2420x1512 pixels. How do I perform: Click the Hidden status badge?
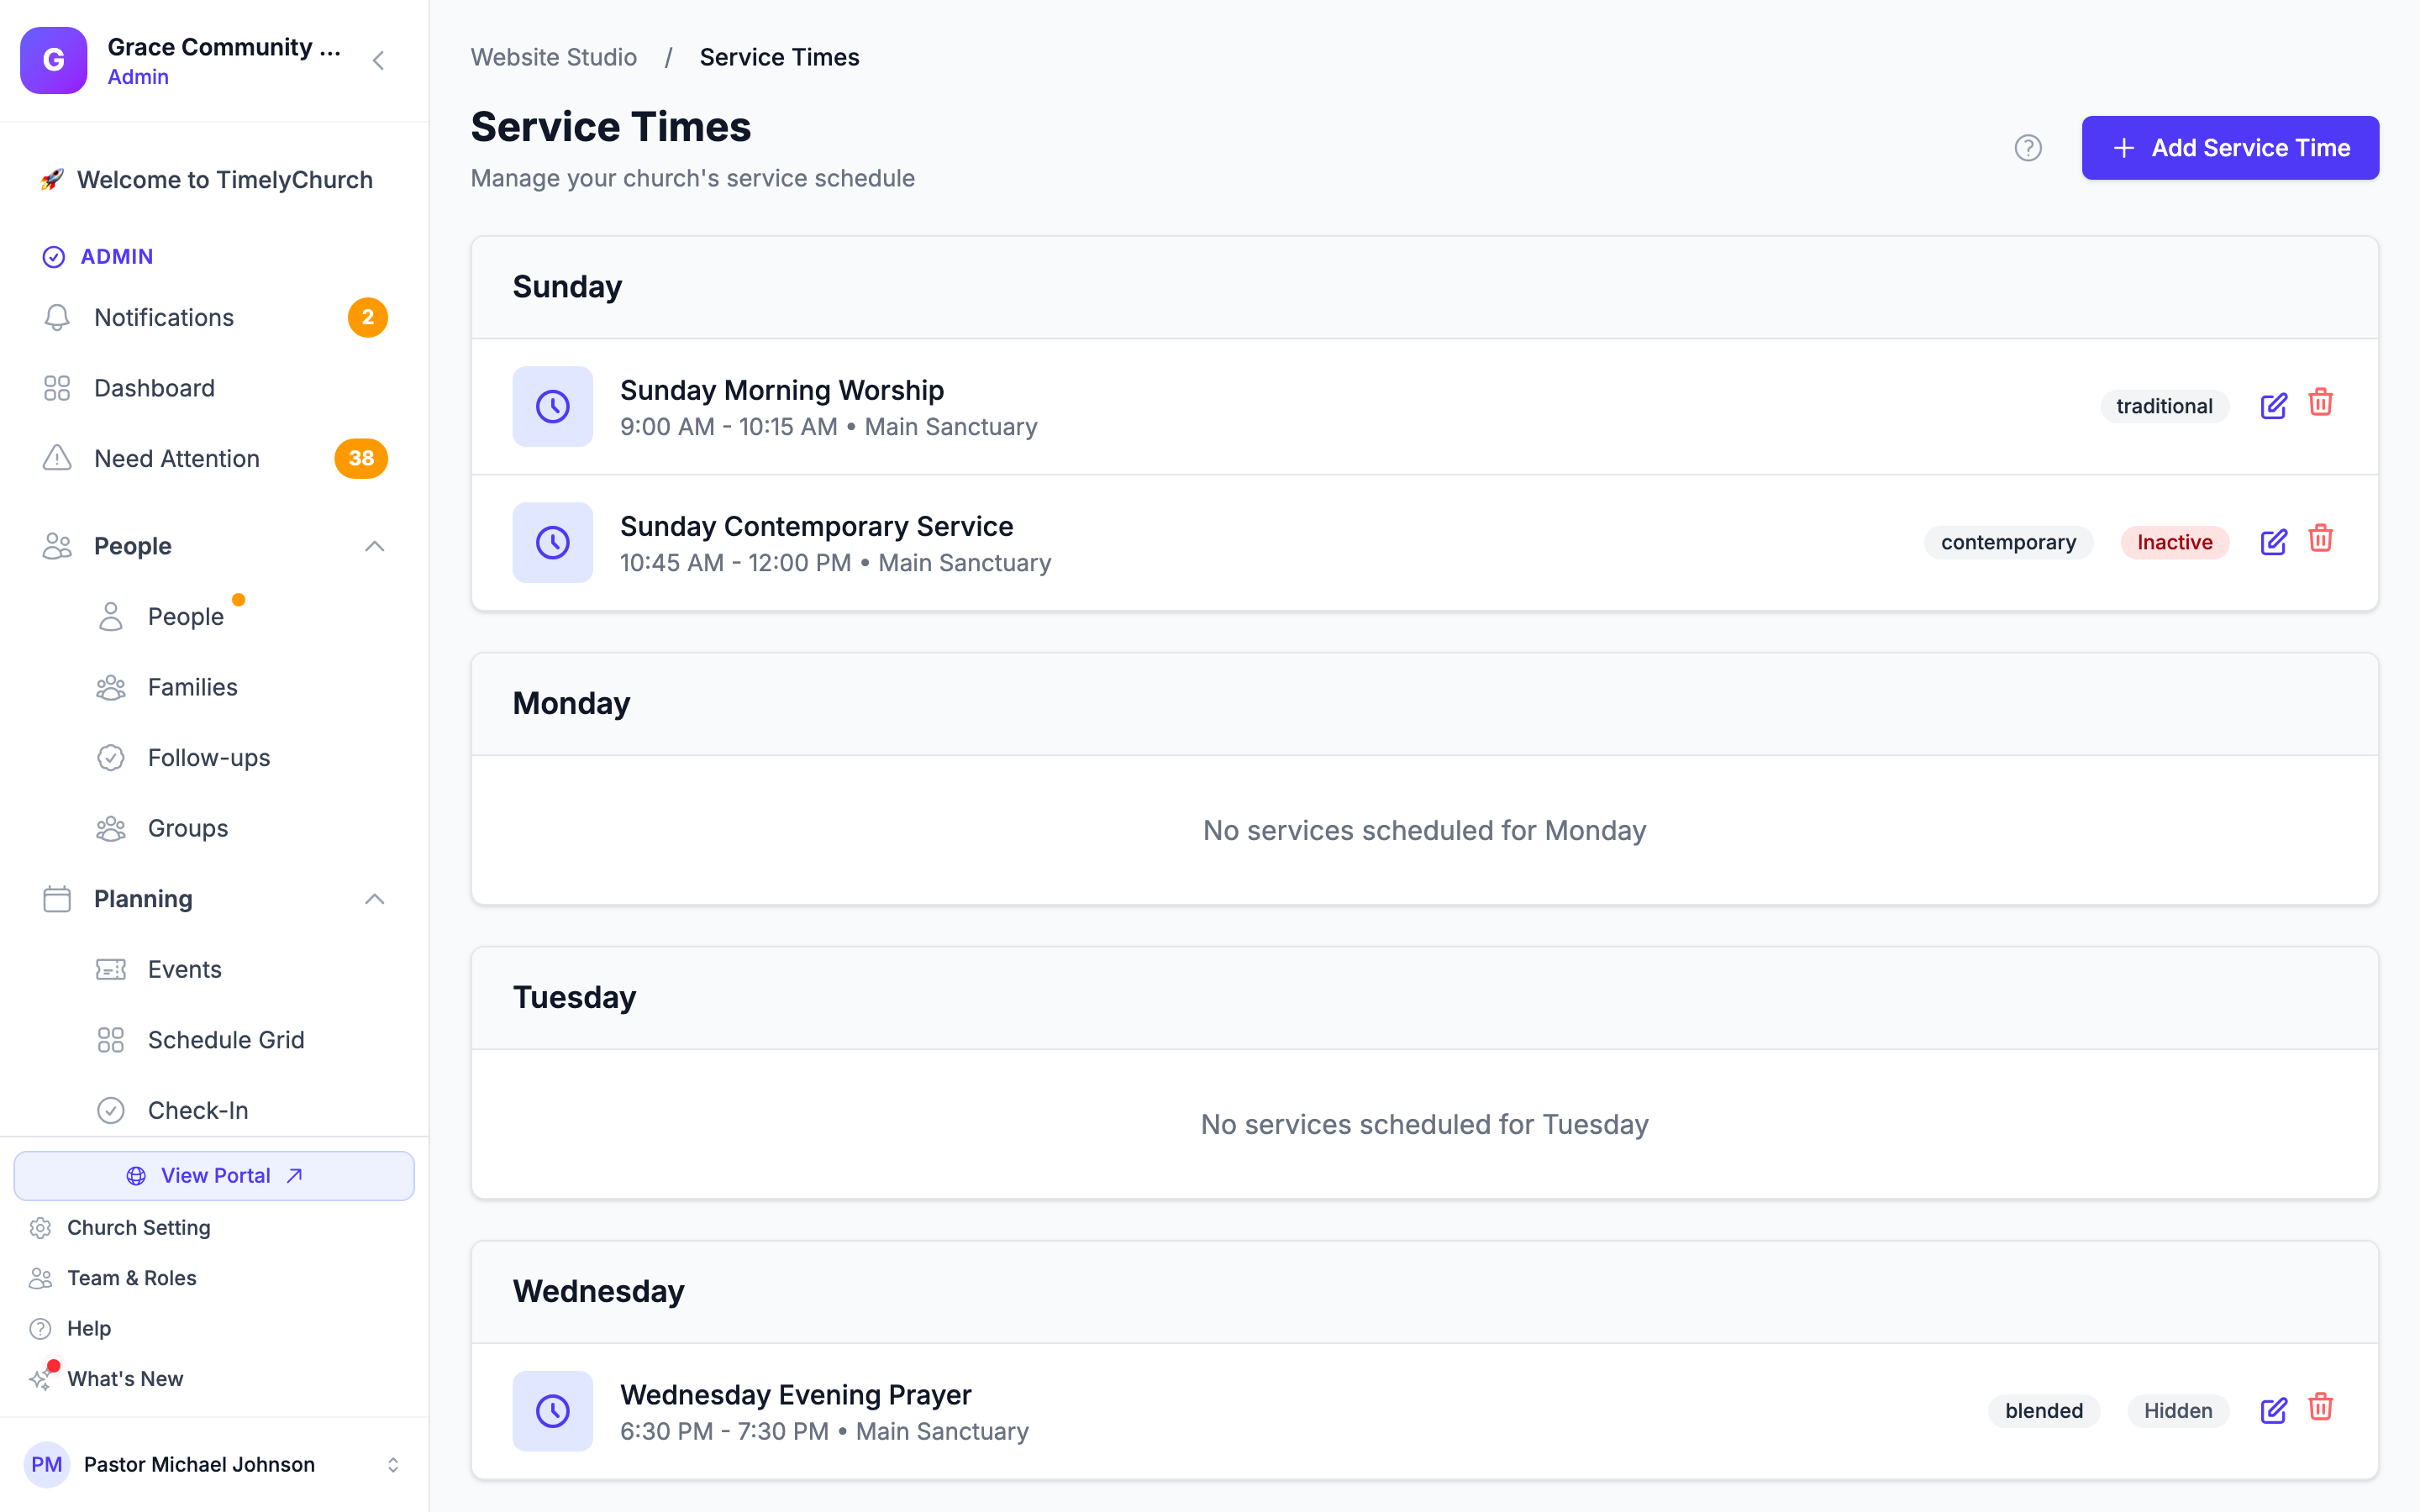(2177, 1410)
